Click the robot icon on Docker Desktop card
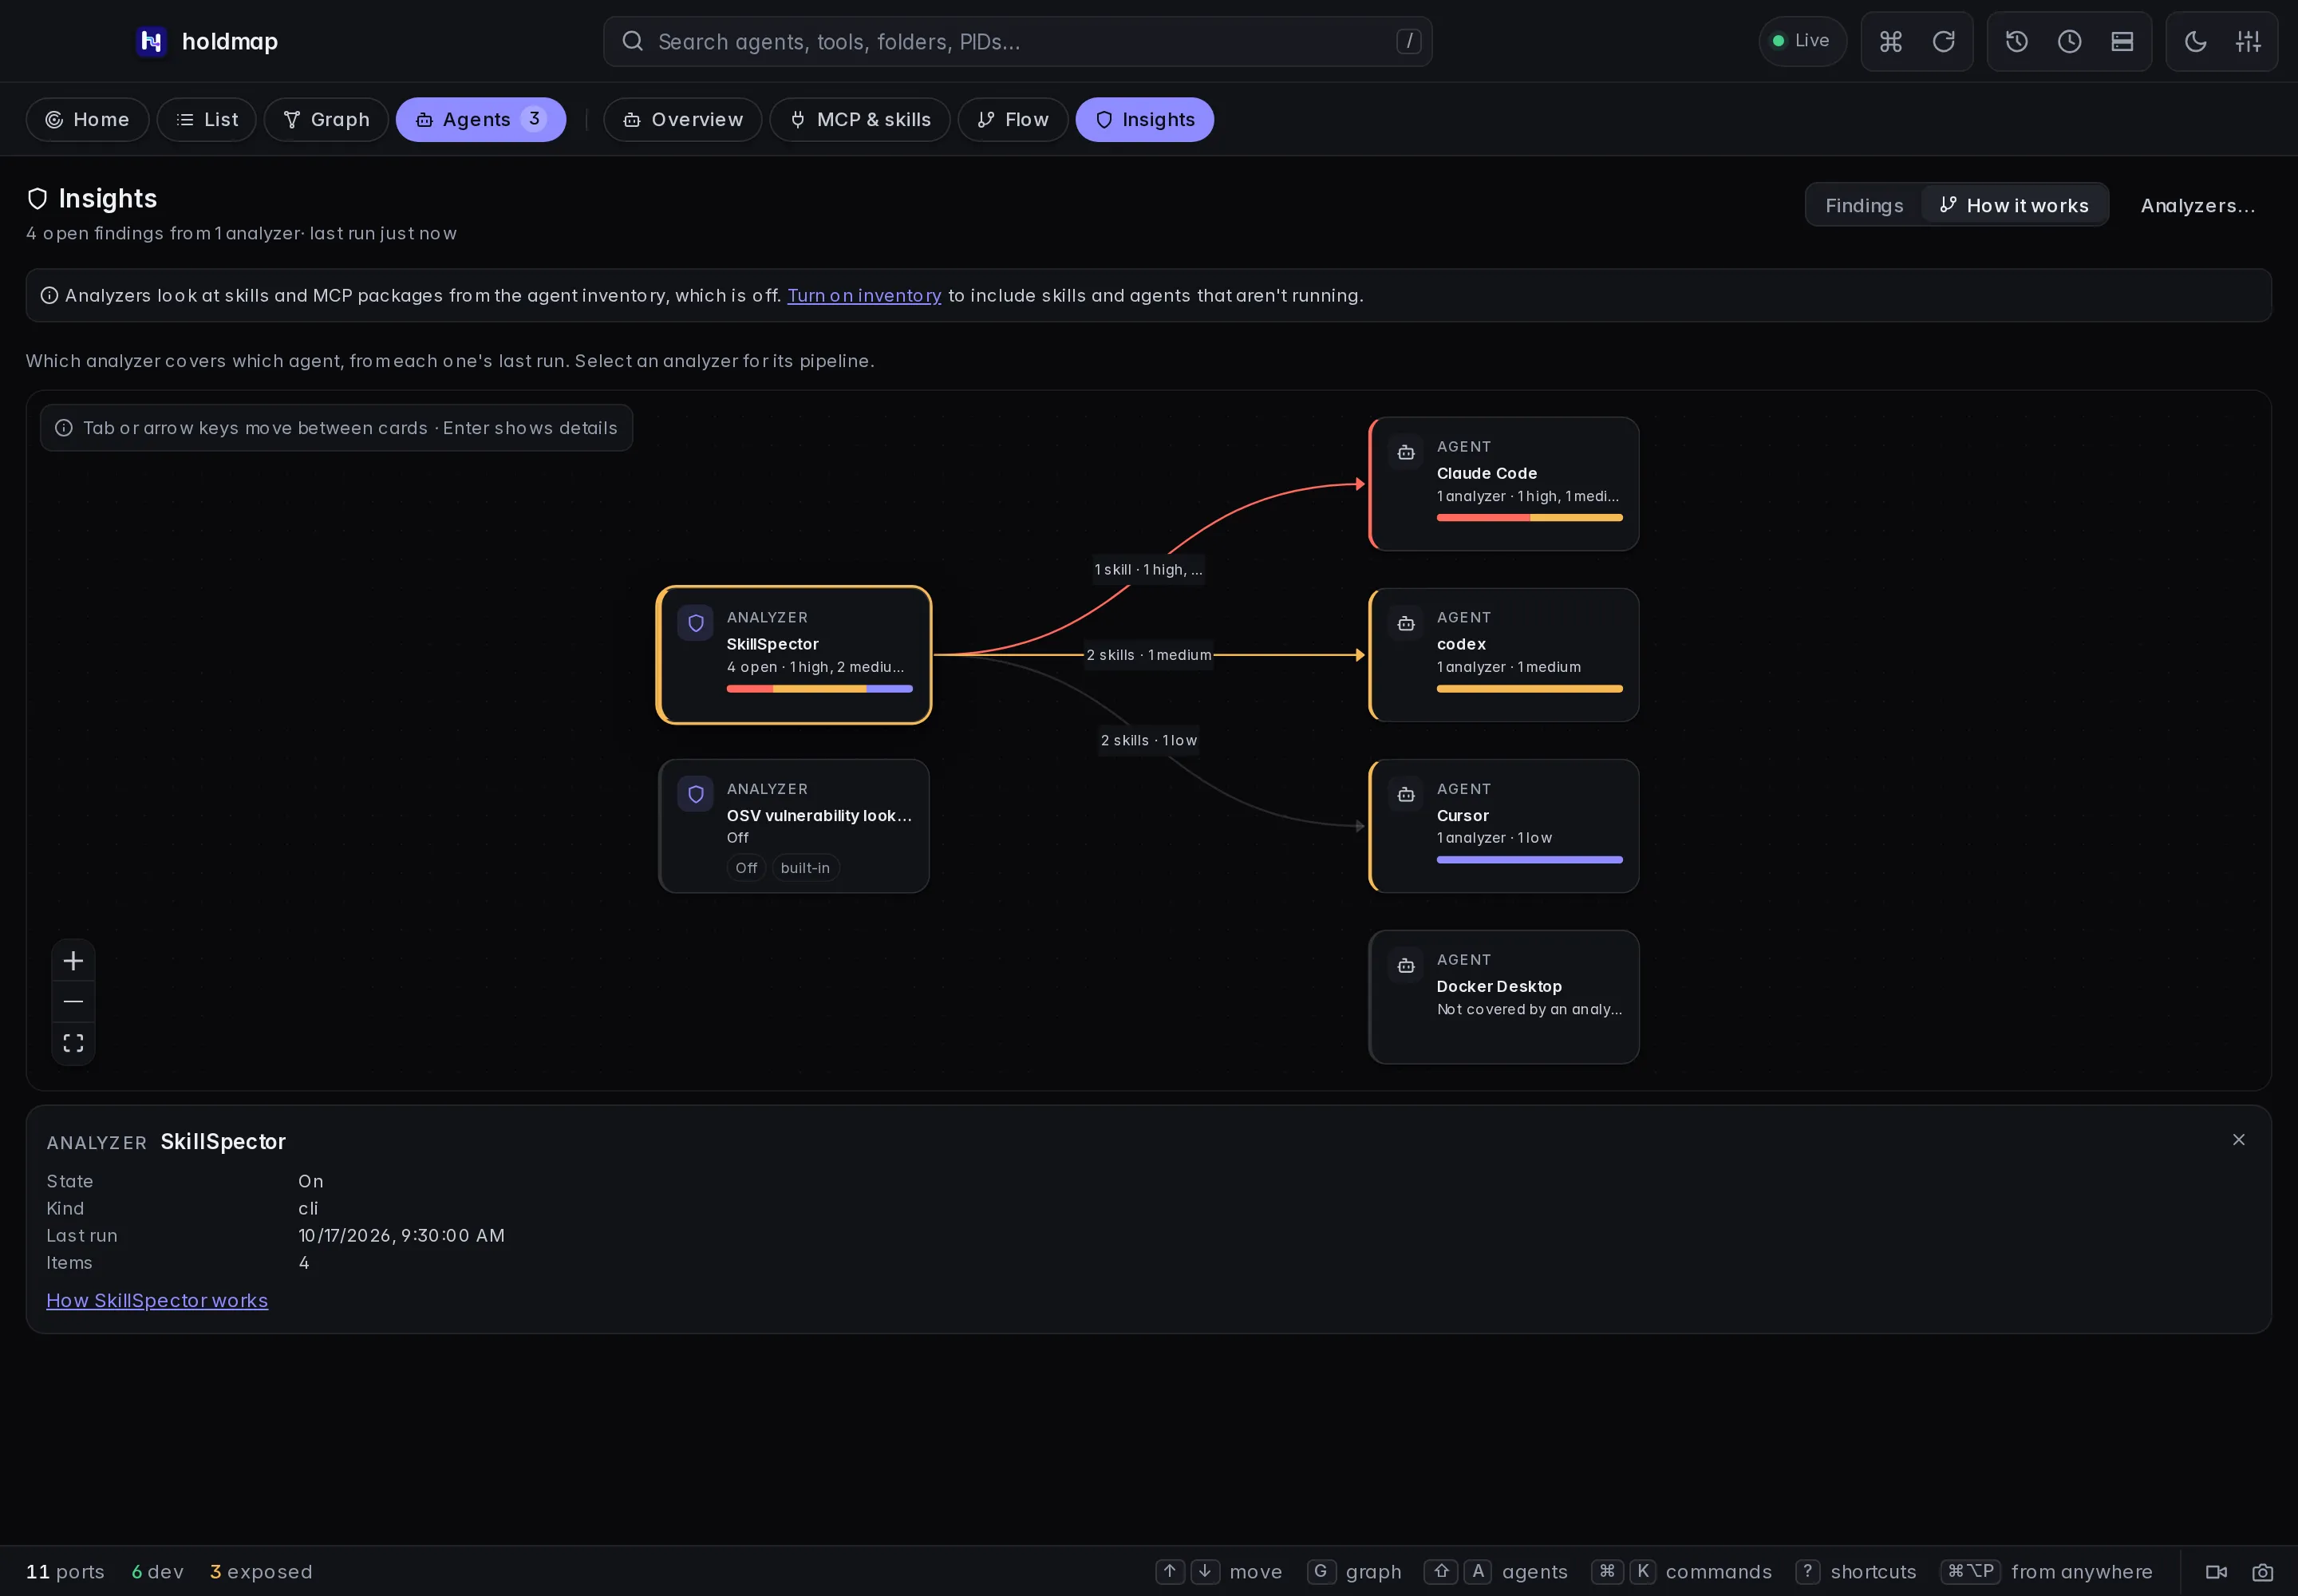This screenshot has width=2298, height=1596. [x=1405, y=965]
